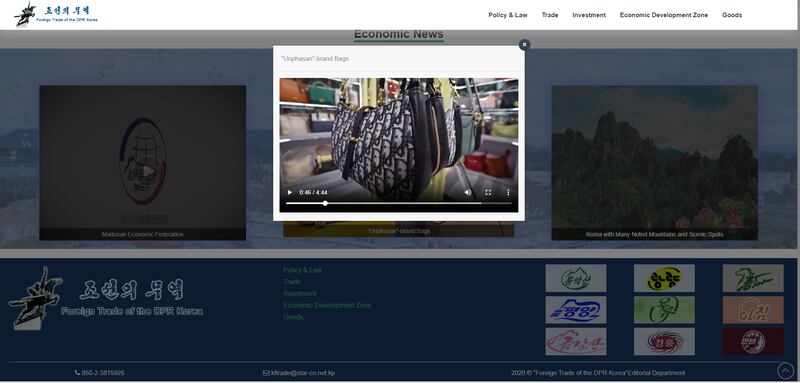This screenshot has width=800, height=383.
Task: Open the Trade menu in the top navigation
Action: point(549,15)
